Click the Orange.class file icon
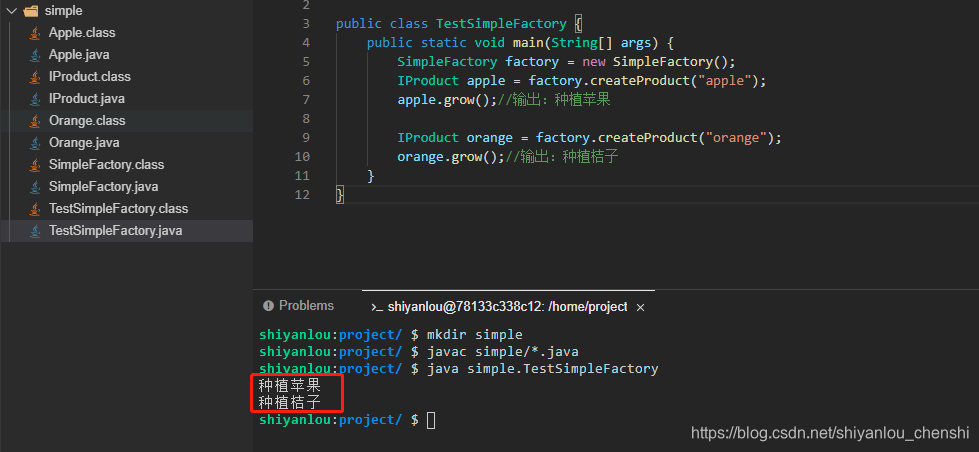 (35, 120)
